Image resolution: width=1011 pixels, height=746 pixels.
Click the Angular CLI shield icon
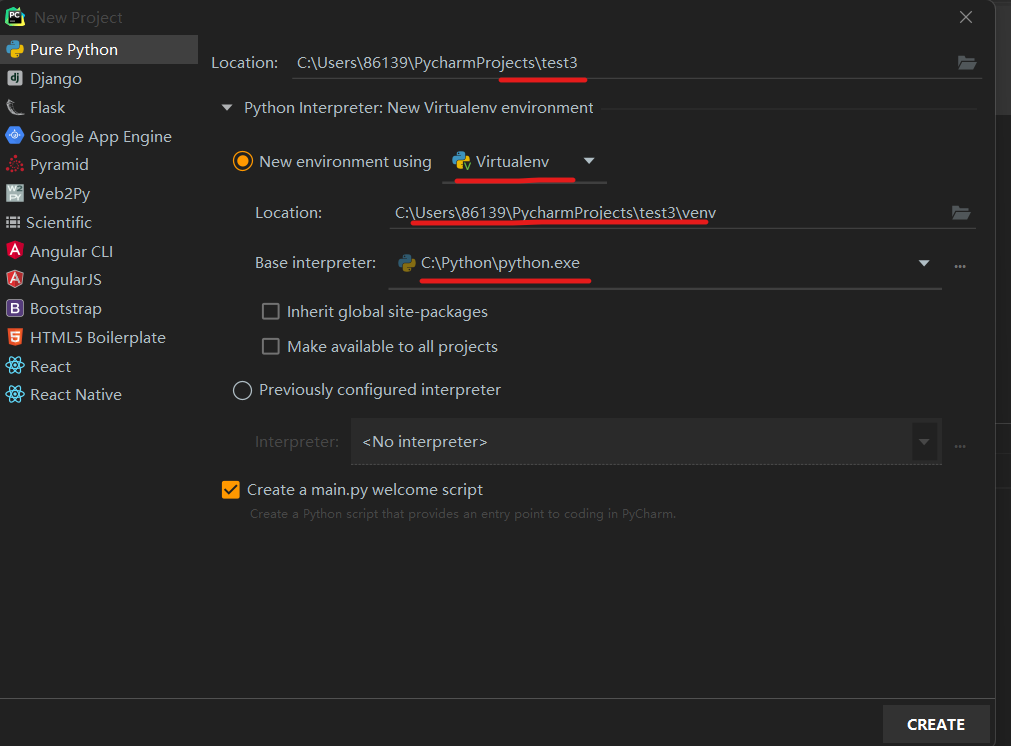pyautogui.click(x=15, y=250)
